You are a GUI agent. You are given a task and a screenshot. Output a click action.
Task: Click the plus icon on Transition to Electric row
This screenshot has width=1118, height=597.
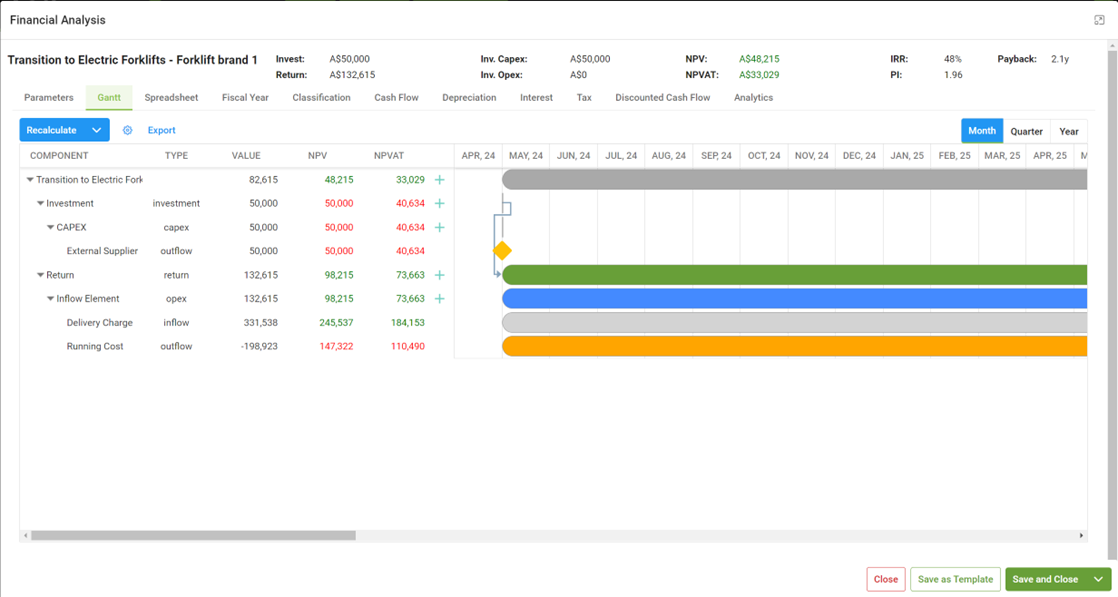[437, 179]
